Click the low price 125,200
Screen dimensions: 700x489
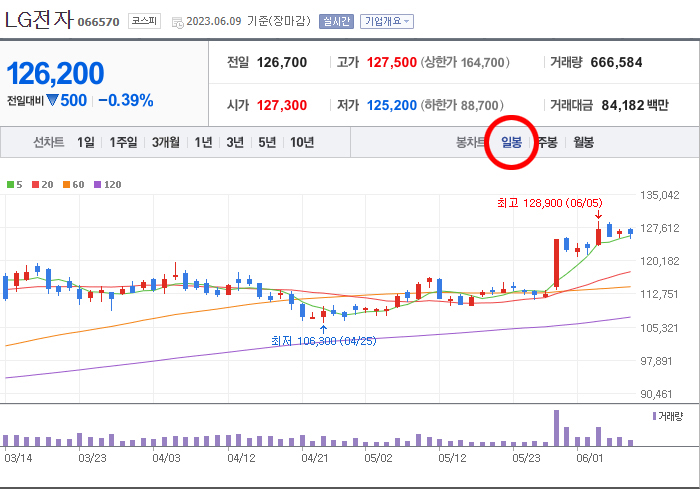392,105
